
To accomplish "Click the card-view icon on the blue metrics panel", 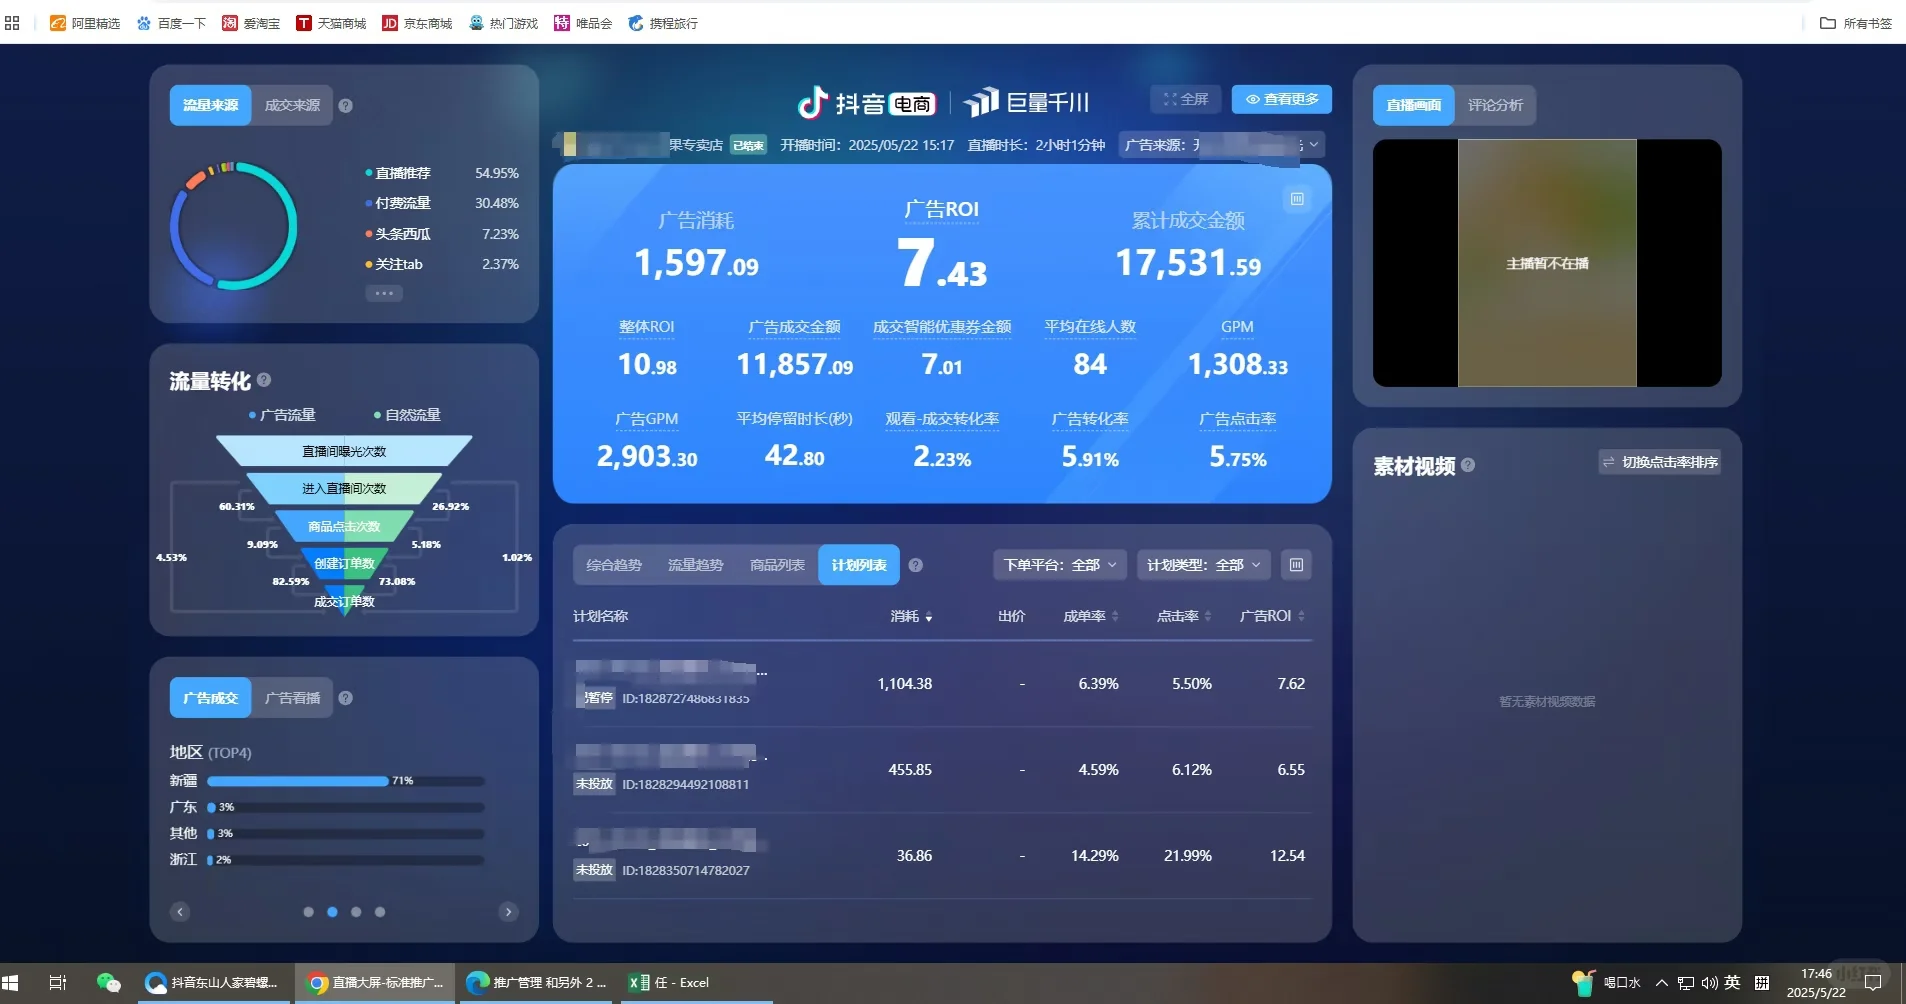I will click(1297, 198).
